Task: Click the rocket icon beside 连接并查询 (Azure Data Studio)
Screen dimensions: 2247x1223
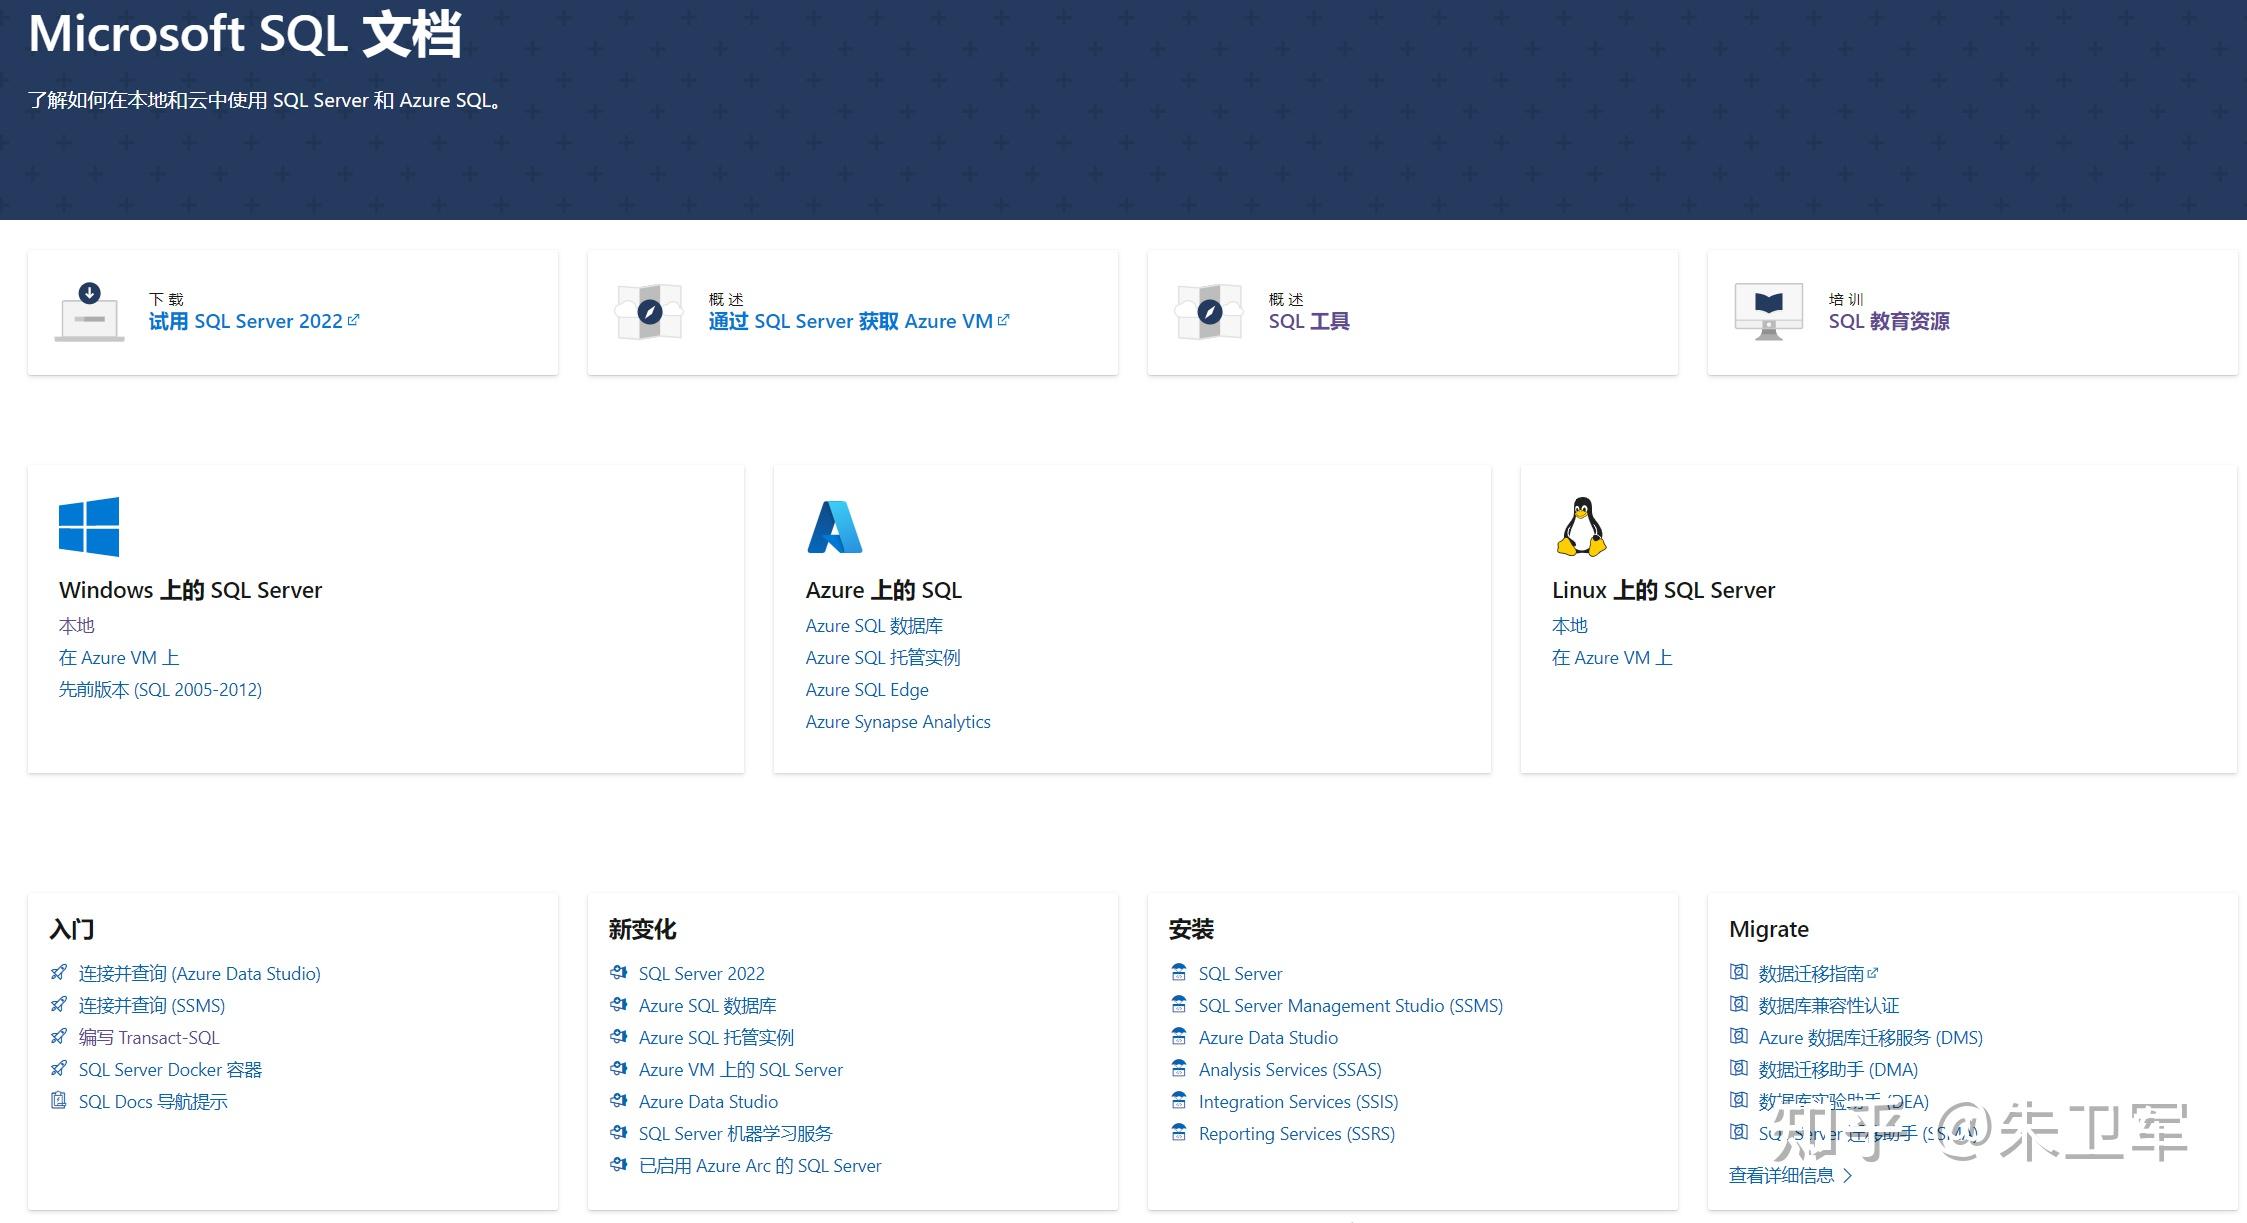Action: tap(59, 972)
